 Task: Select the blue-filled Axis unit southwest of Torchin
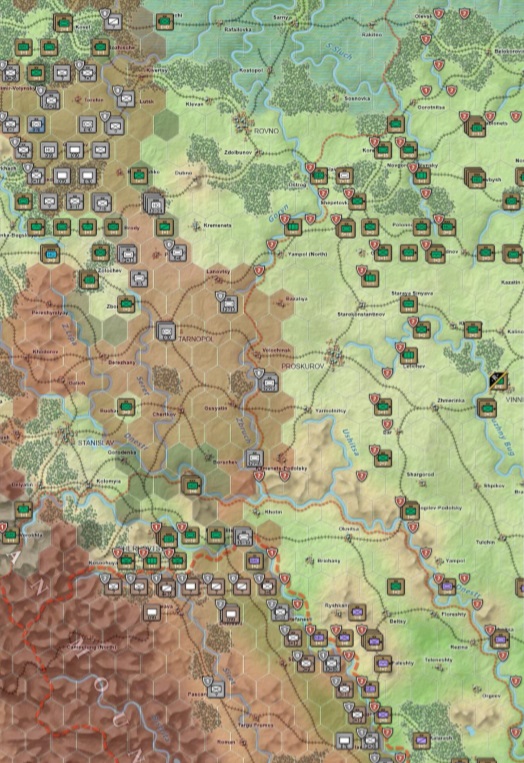(36, 125)
